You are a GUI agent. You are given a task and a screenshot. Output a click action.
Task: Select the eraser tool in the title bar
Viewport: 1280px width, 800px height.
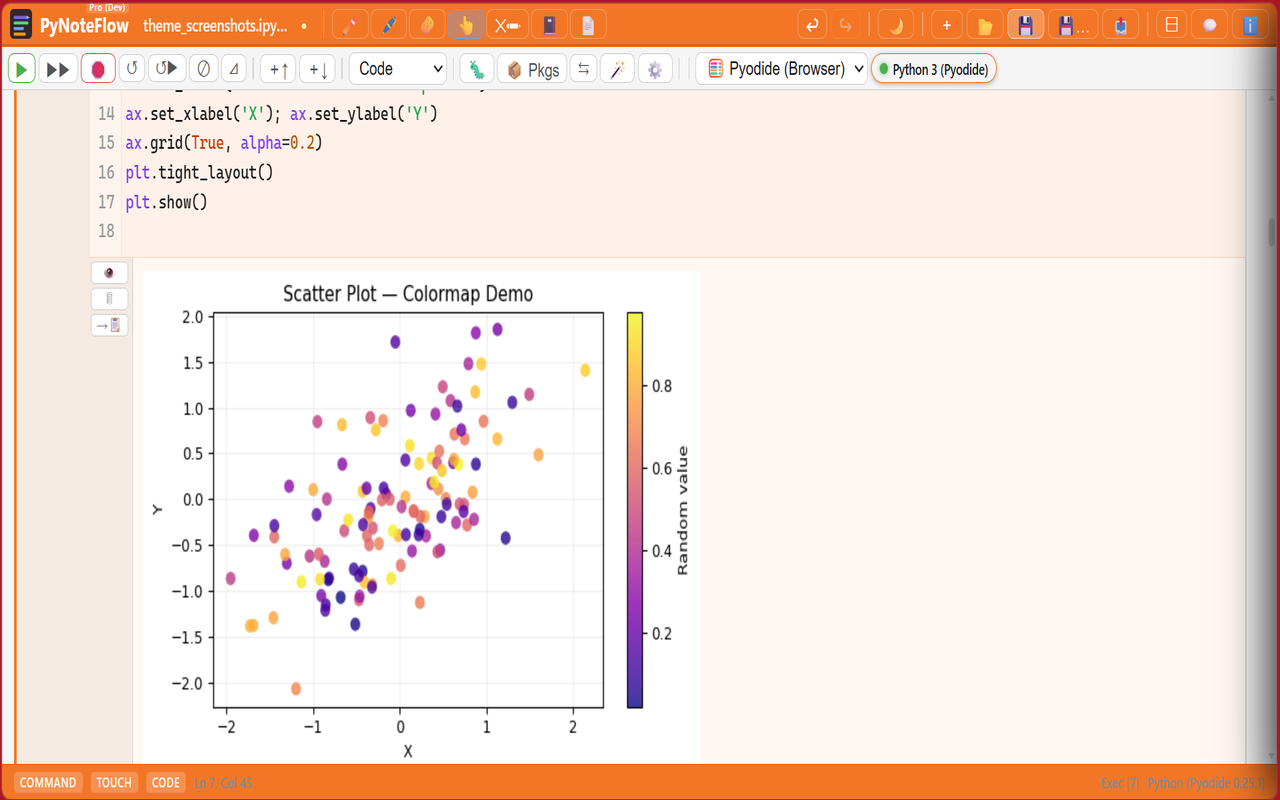coord(427,25)
